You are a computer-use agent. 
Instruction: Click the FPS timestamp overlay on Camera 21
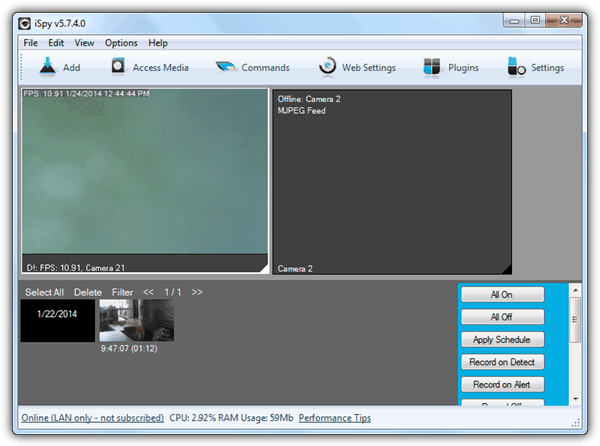coord(86,94)
